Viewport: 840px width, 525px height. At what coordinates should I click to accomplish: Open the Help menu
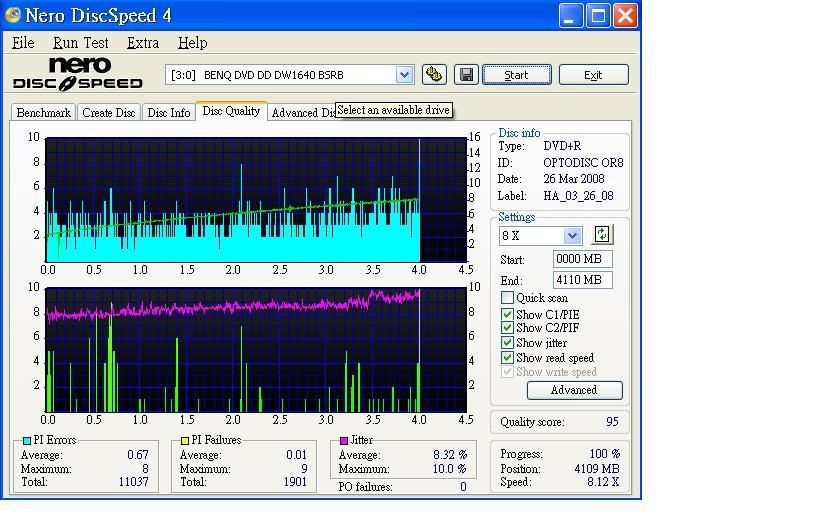pos(192,43)
